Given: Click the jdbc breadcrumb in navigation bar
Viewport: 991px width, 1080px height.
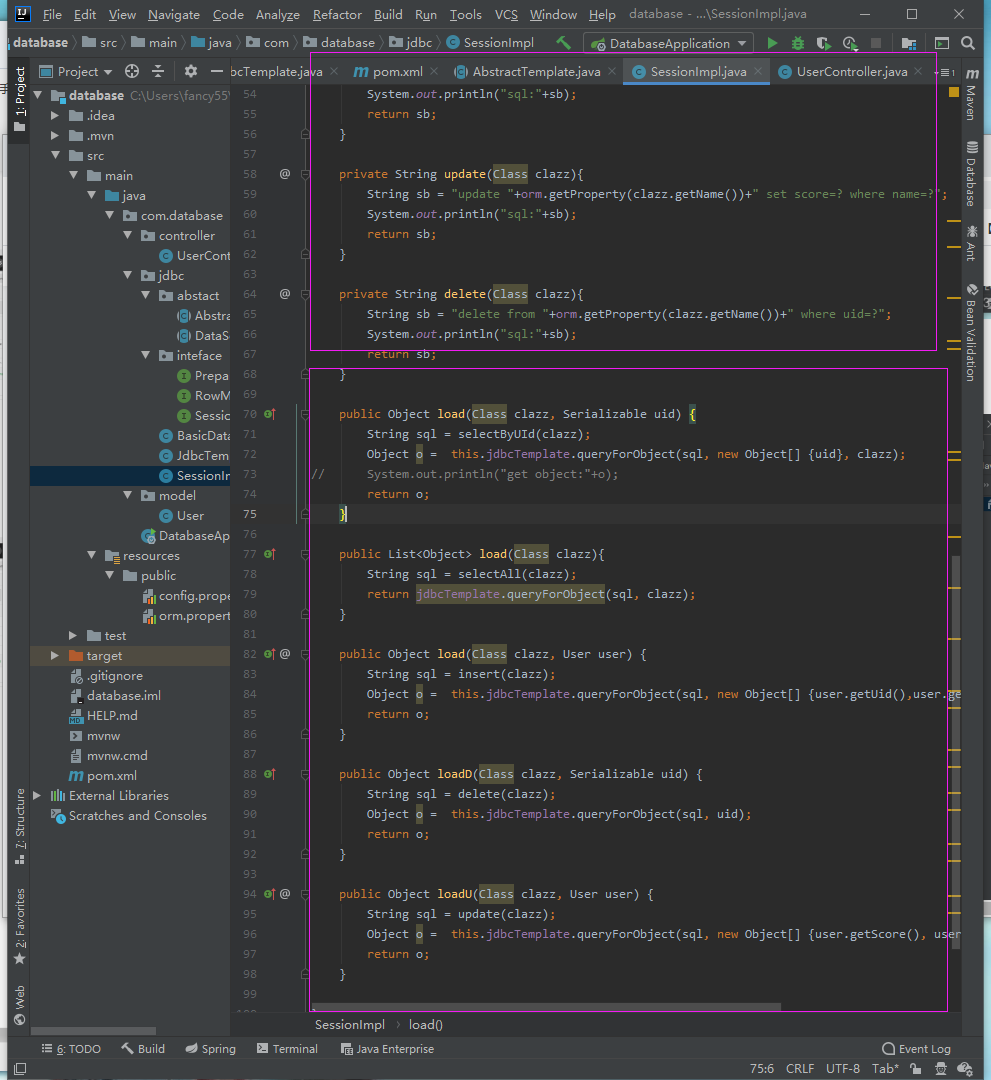Looking at the screenshot, I should click(x=411, y=43).
